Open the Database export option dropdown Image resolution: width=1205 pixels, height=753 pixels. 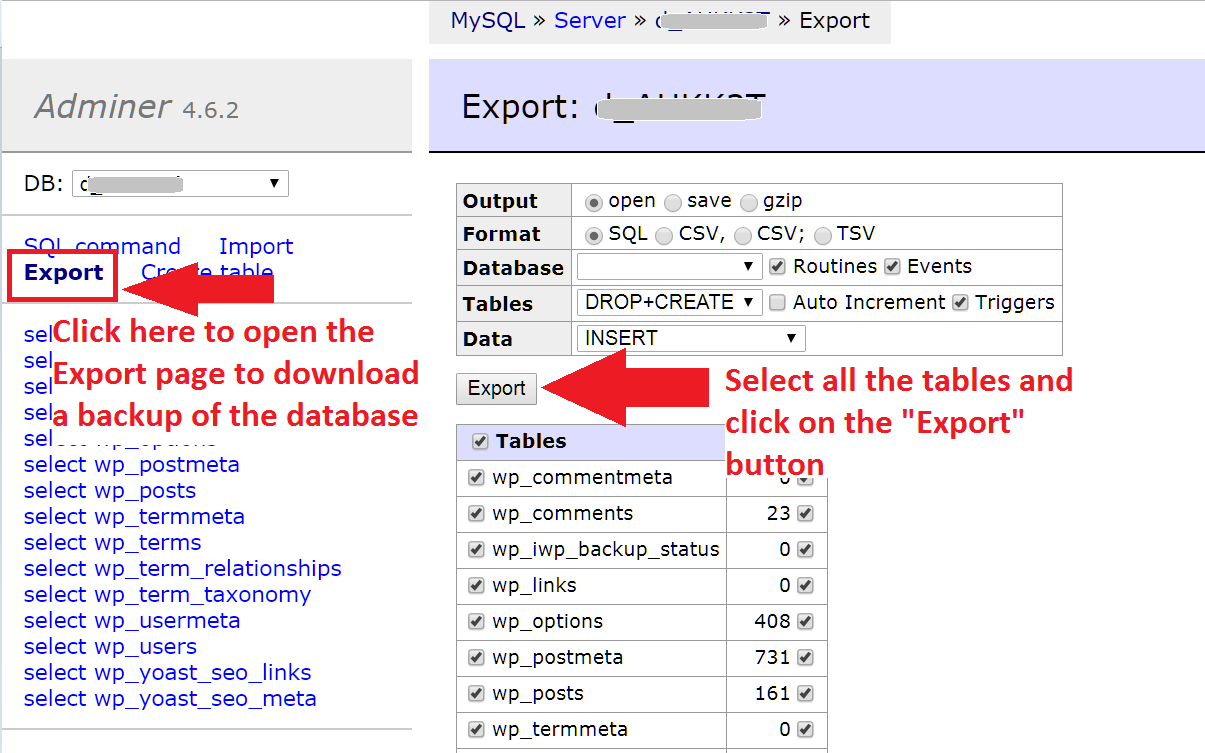click(670, 267)
